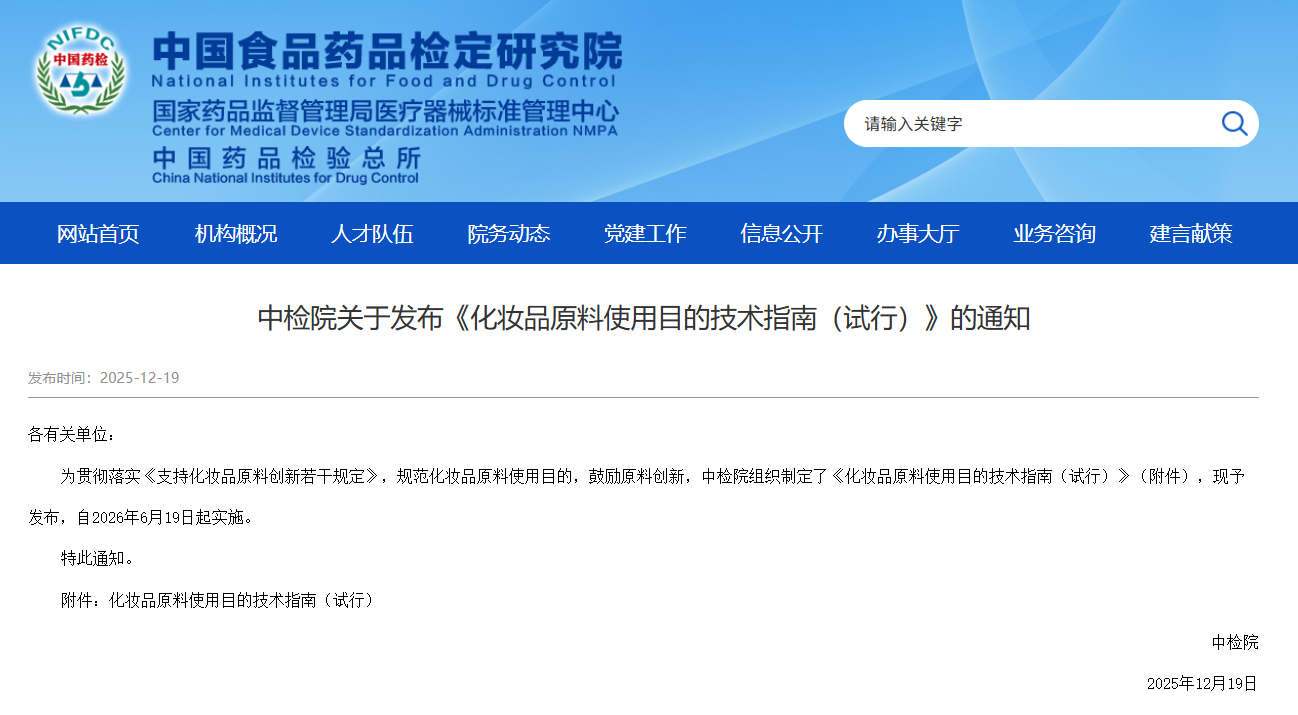This screenshot has height=715, width=1298.
Task: Navigate to the 党建工作 section
Action: [x=645, y=234]
